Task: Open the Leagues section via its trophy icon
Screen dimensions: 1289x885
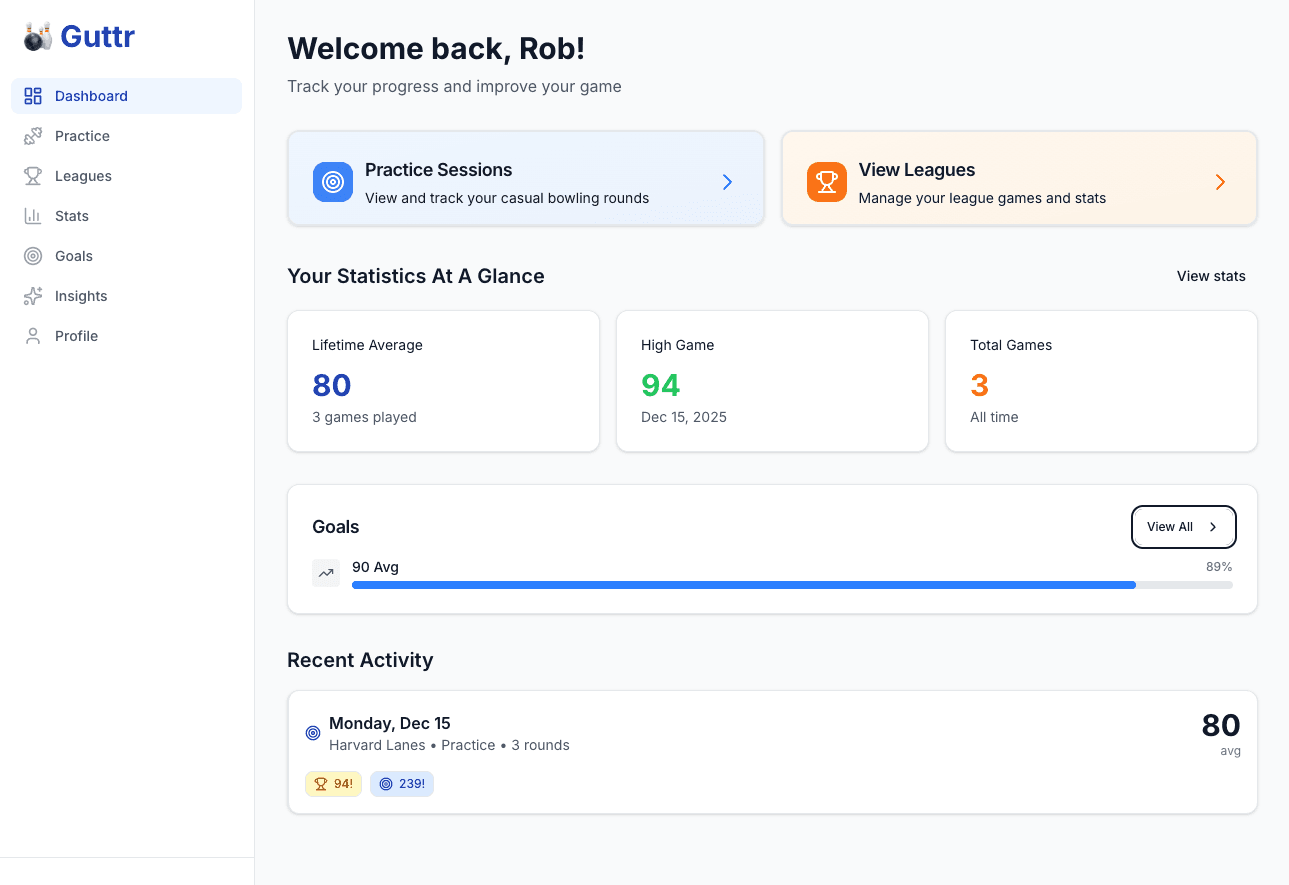Action: (32, 175)
